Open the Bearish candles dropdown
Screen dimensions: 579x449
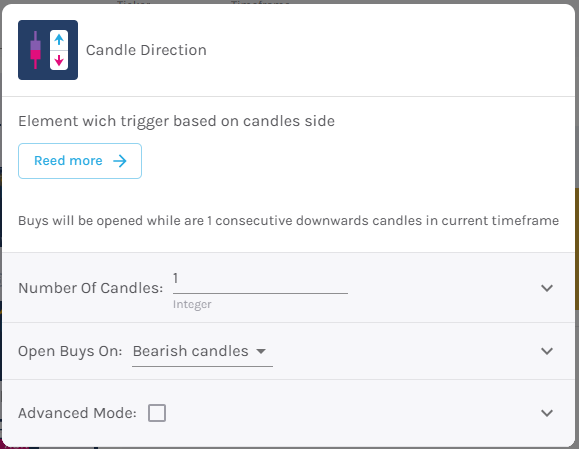(x=202, y=352)
